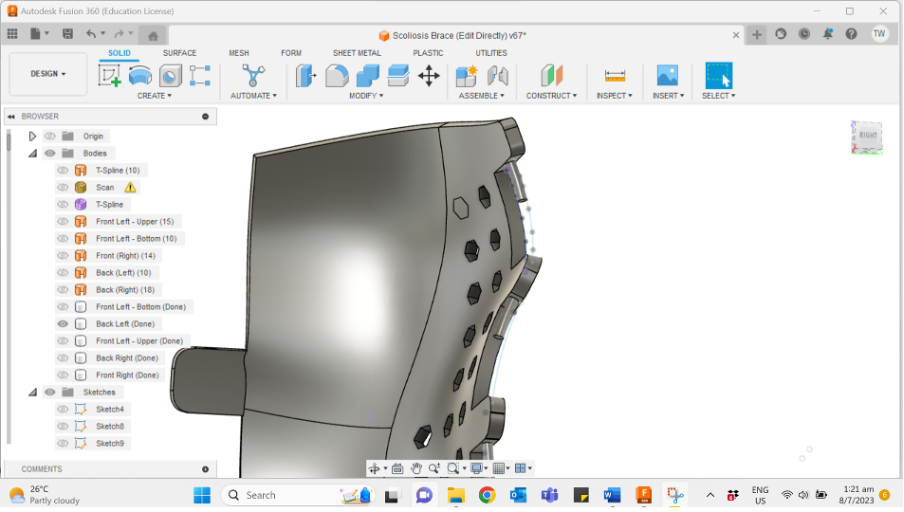Select the Pan hand tool
Screen dimensions: 904x512
click(416, 468)
